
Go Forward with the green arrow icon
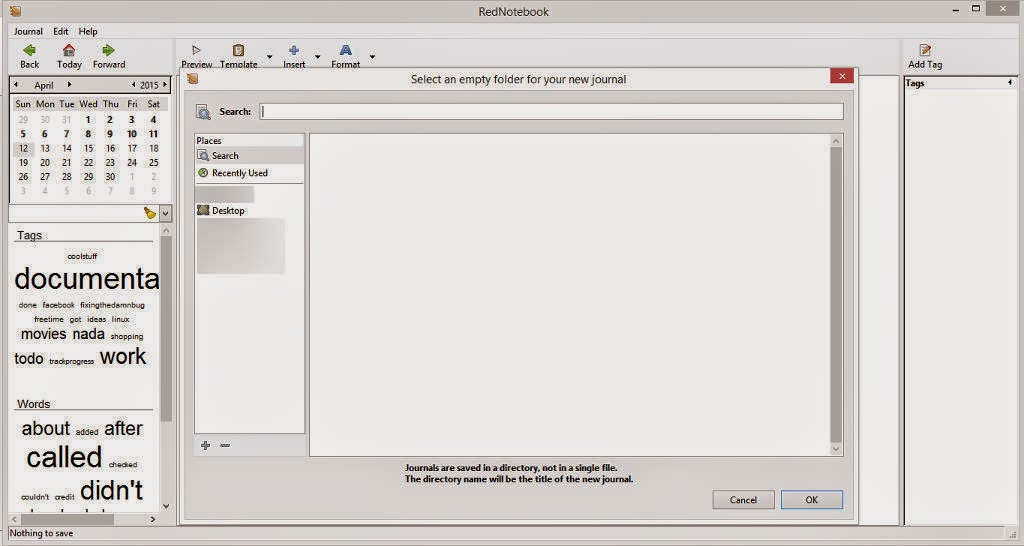click(108, 50)
